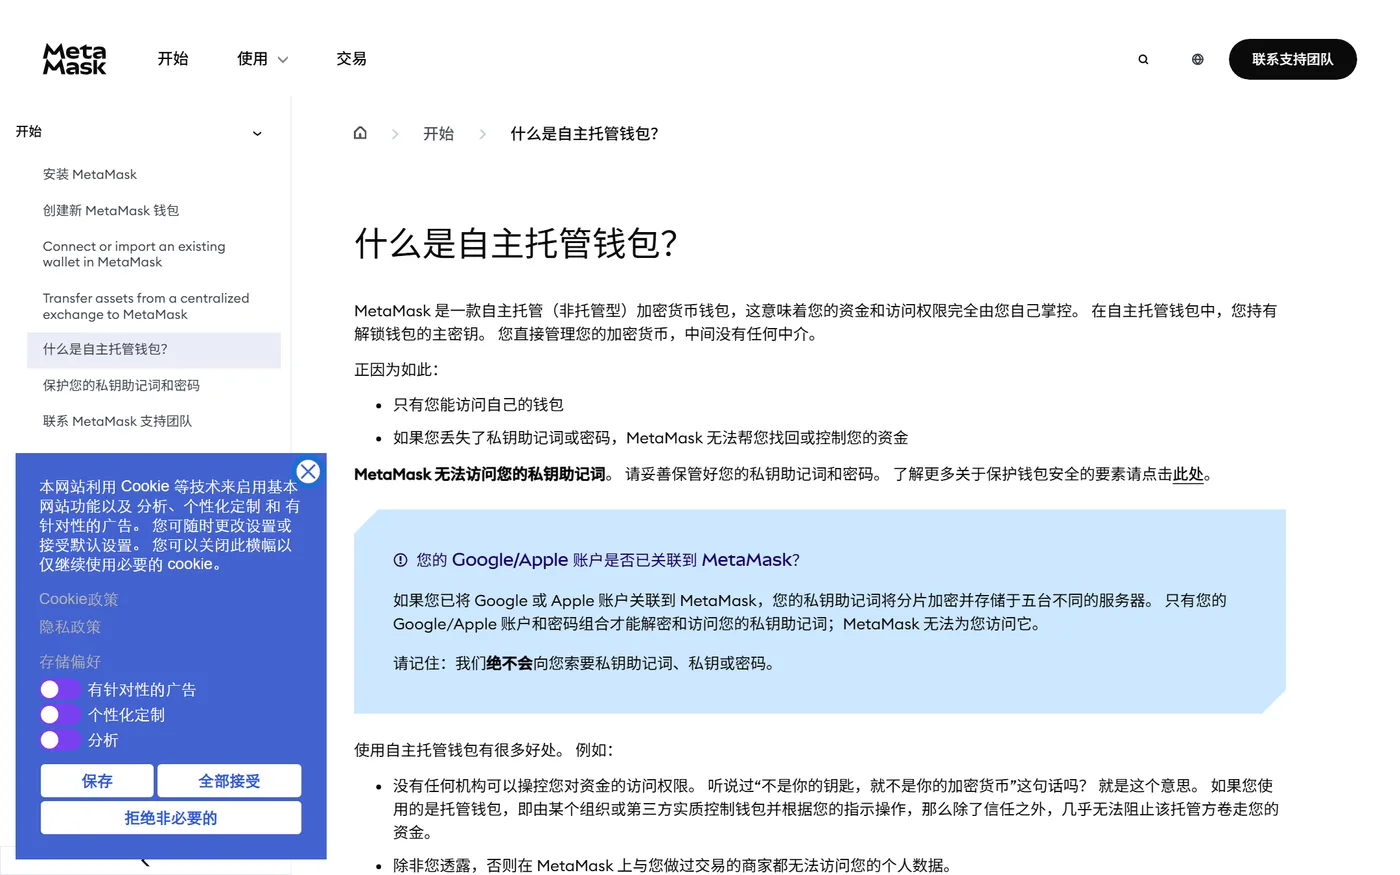The width and height of the screenshot is (1400, 875).
Task: Click the MetaMask logo
Action: click(75, 59)
